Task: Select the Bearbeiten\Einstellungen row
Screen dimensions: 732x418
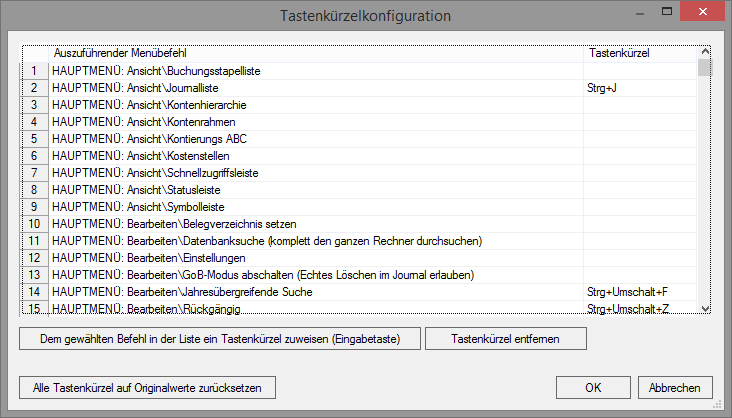Action: (x=359, y=258)
